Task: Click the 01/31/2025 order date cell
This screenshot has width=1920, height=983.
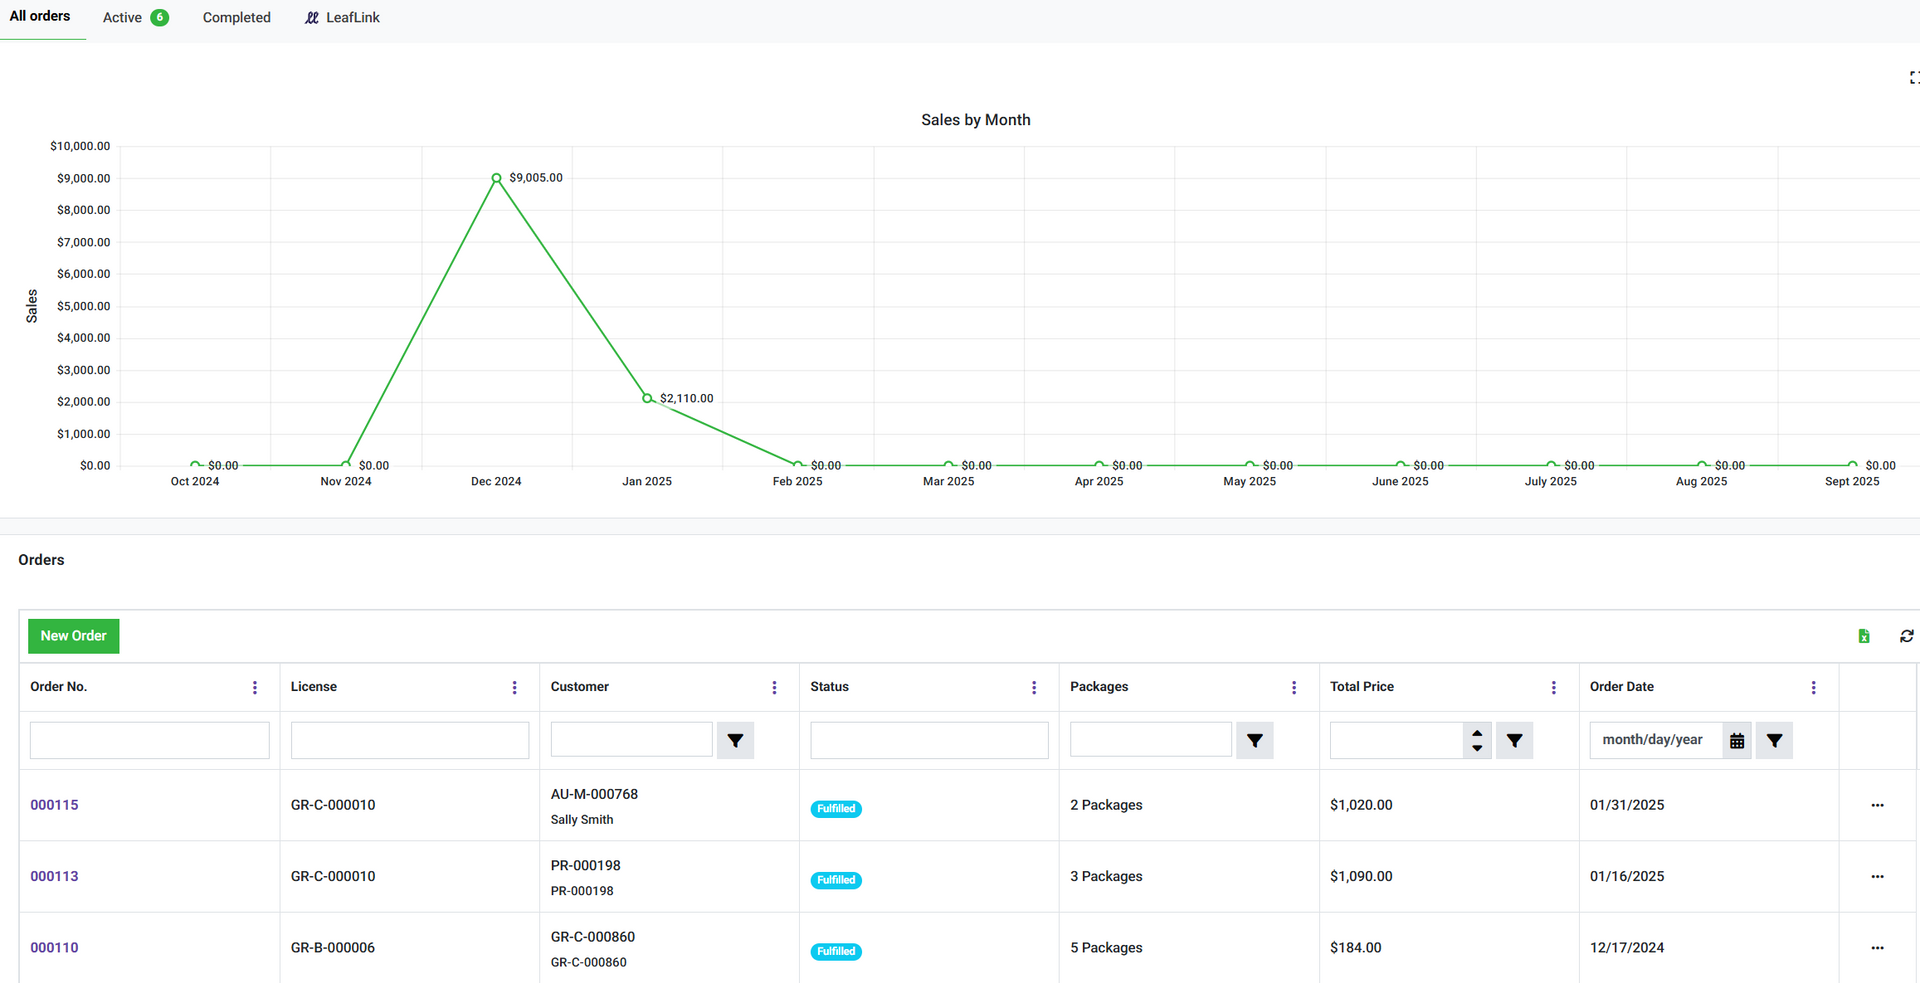Action: pyautogui.click(x=1627, y=805)
